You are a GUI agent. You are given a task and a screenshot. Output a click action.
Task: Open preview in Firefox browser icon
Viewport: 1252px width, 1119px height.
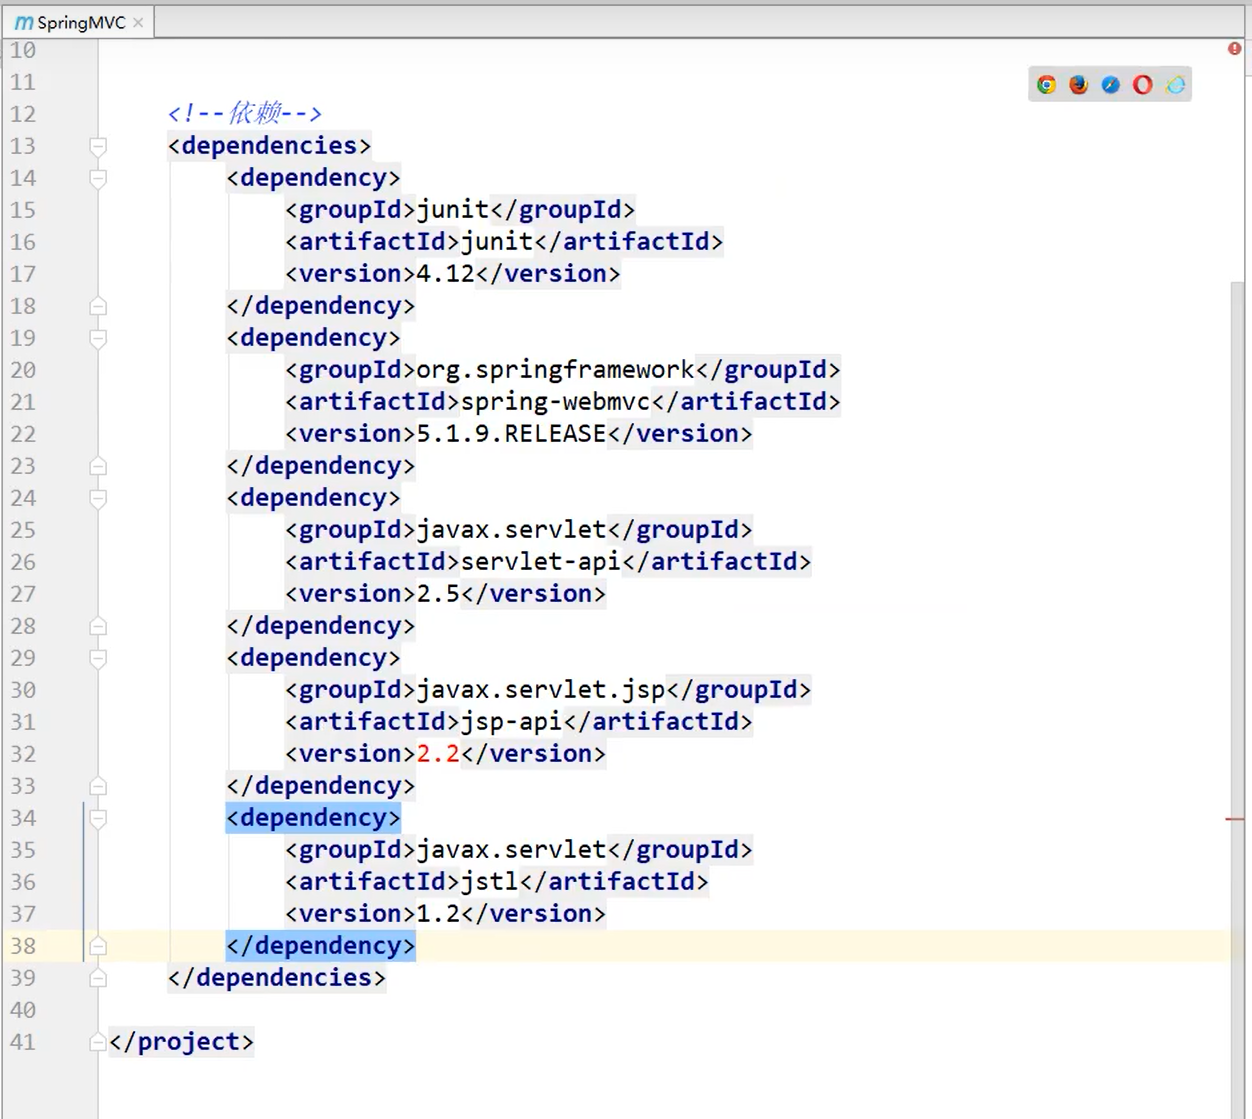pos(1078,85)
